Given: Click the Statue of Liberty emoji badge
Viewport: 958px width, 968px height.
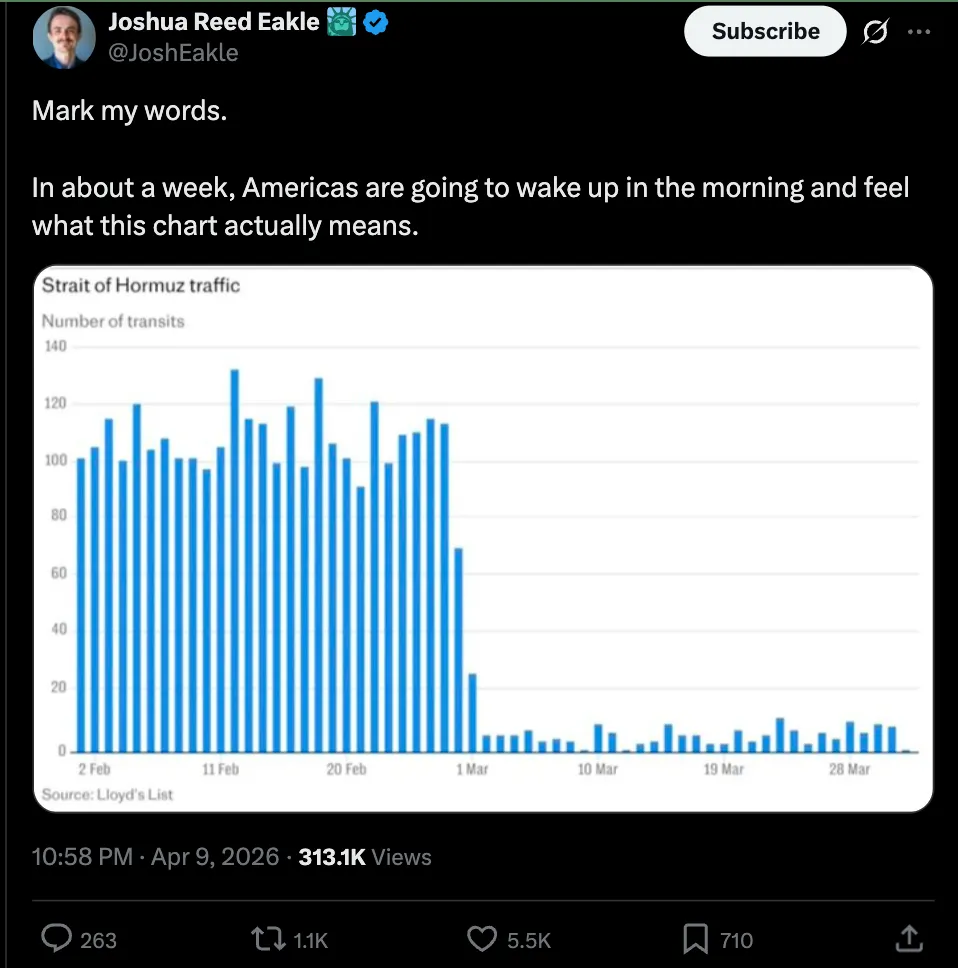Looking at the screenshot, I should (340, 22).
